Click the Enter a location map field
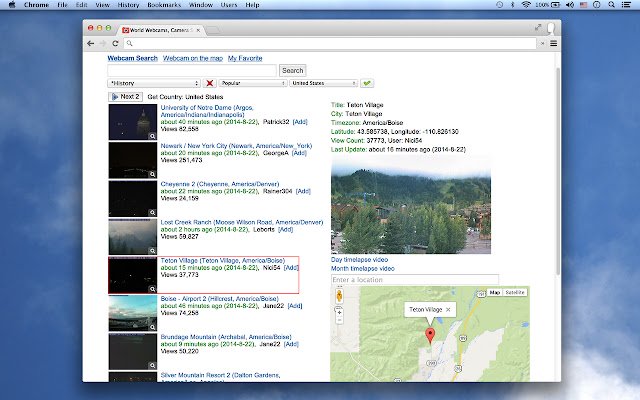 tap(415, 280)
